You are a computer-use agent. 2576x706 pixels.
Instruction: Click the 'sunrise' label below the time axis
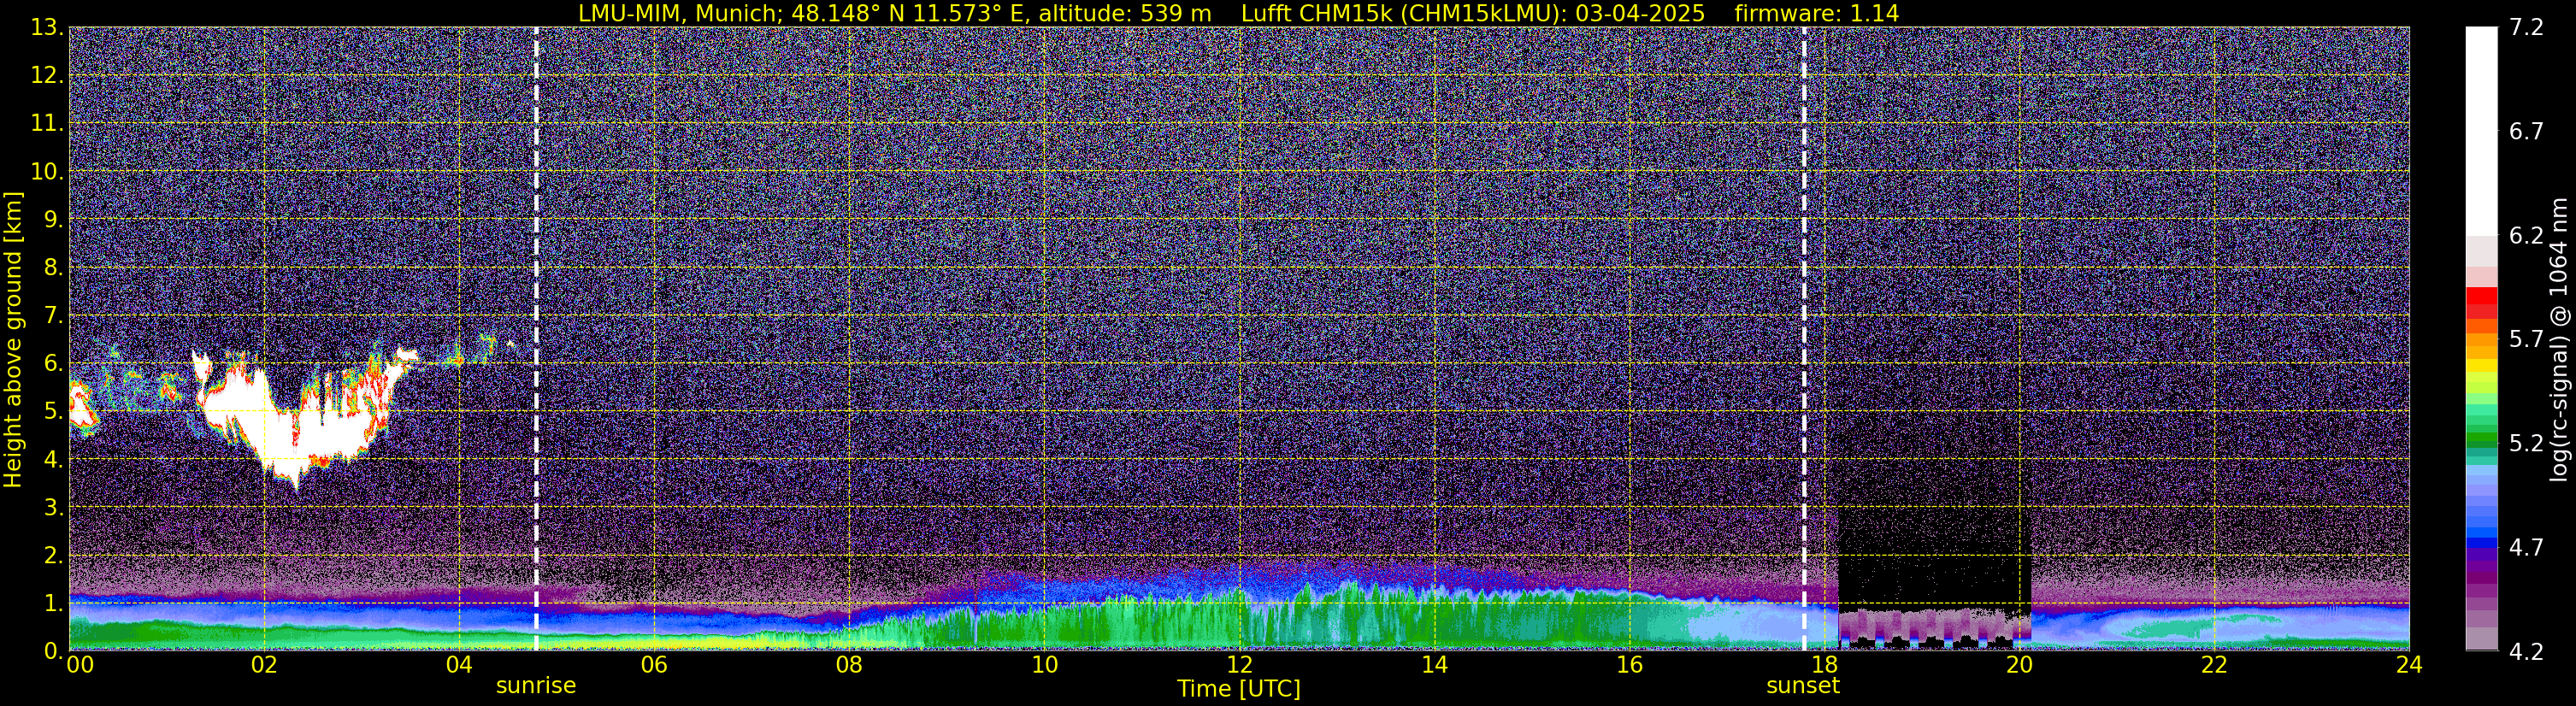[x=536, y=686]
